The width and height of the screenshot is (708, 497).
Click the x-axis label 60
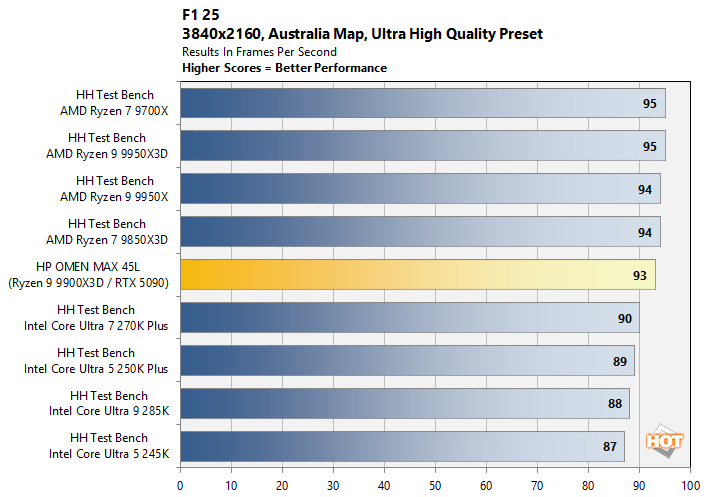click(486, 486)
